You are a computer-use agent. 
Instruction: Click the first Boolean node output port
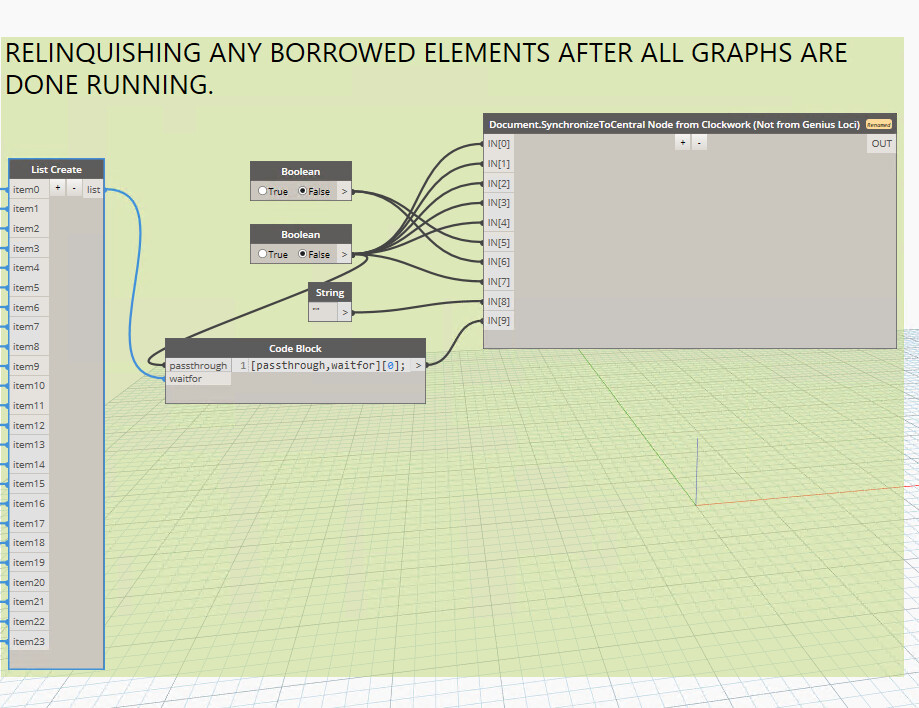pos(345,191)
